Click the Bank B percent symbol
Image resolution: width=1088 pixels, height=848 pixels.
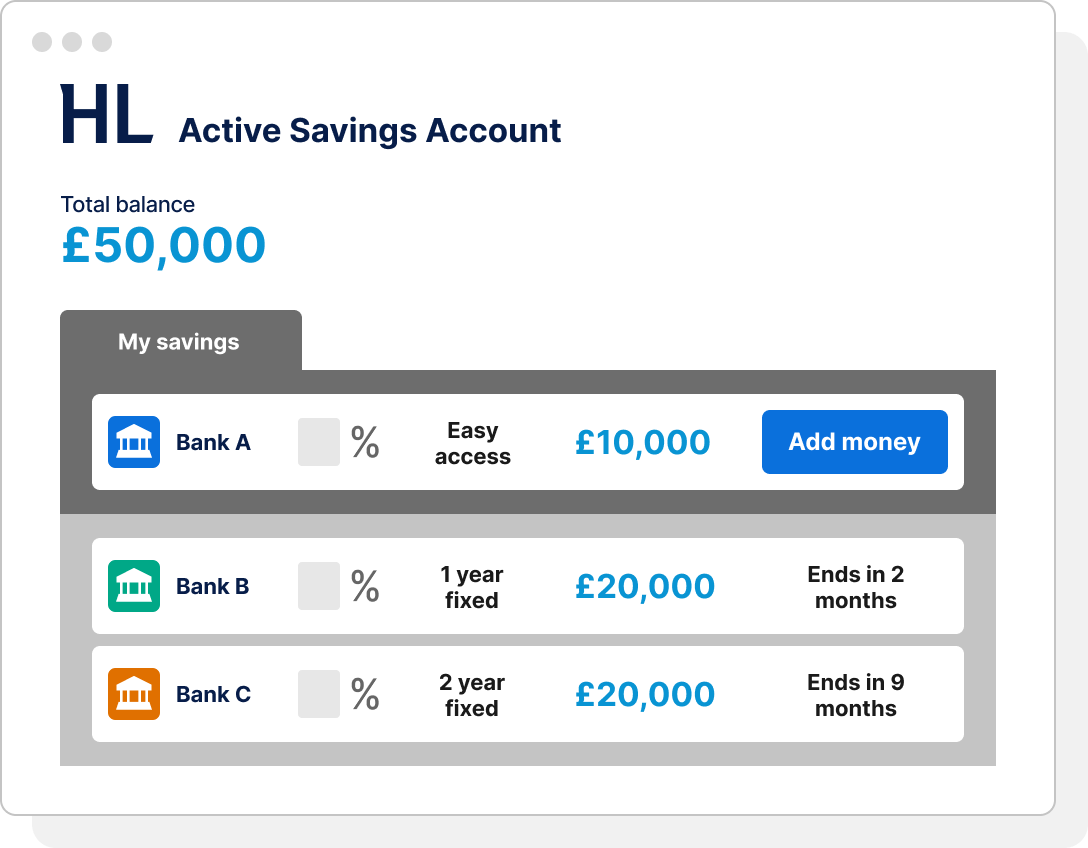click(x=365, y=586)
